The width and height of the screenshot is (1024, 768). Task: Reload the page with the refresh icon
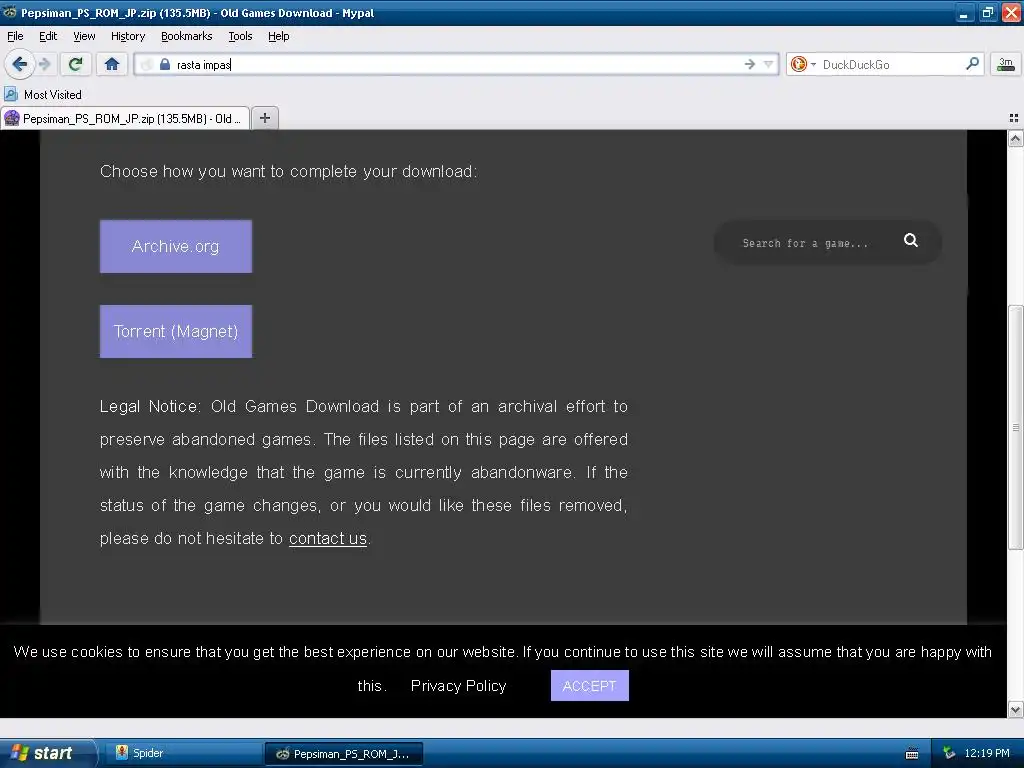pyautogui.click(x=76, y=64)
